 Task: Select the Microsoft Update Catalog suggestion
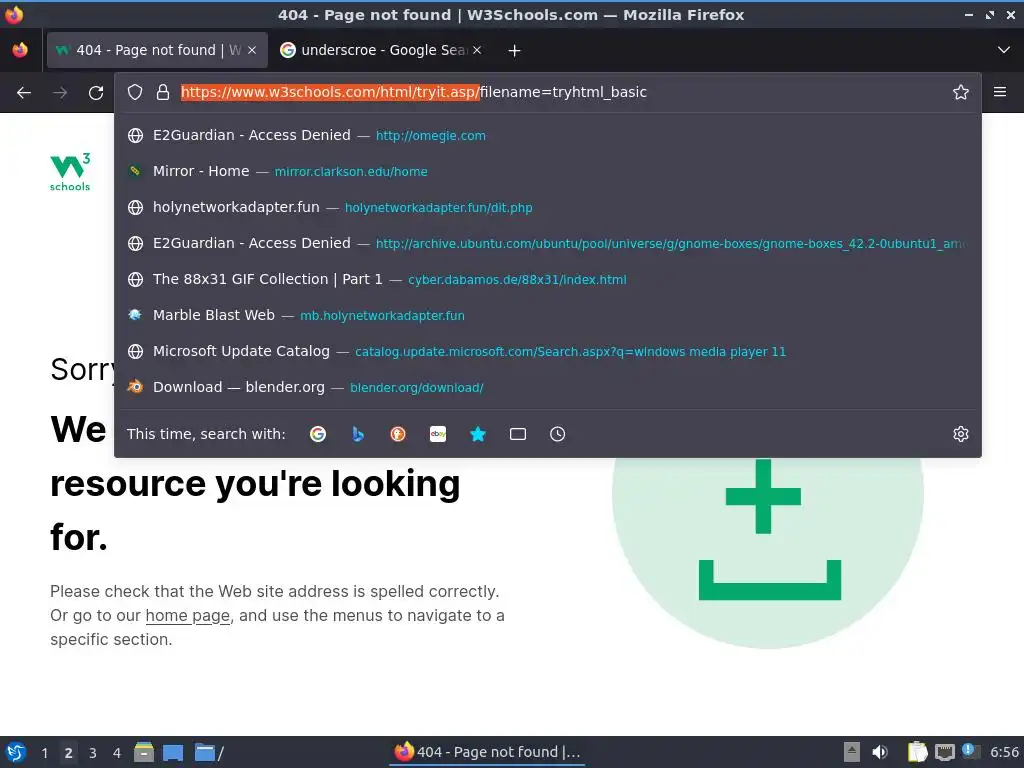[547, 351]
